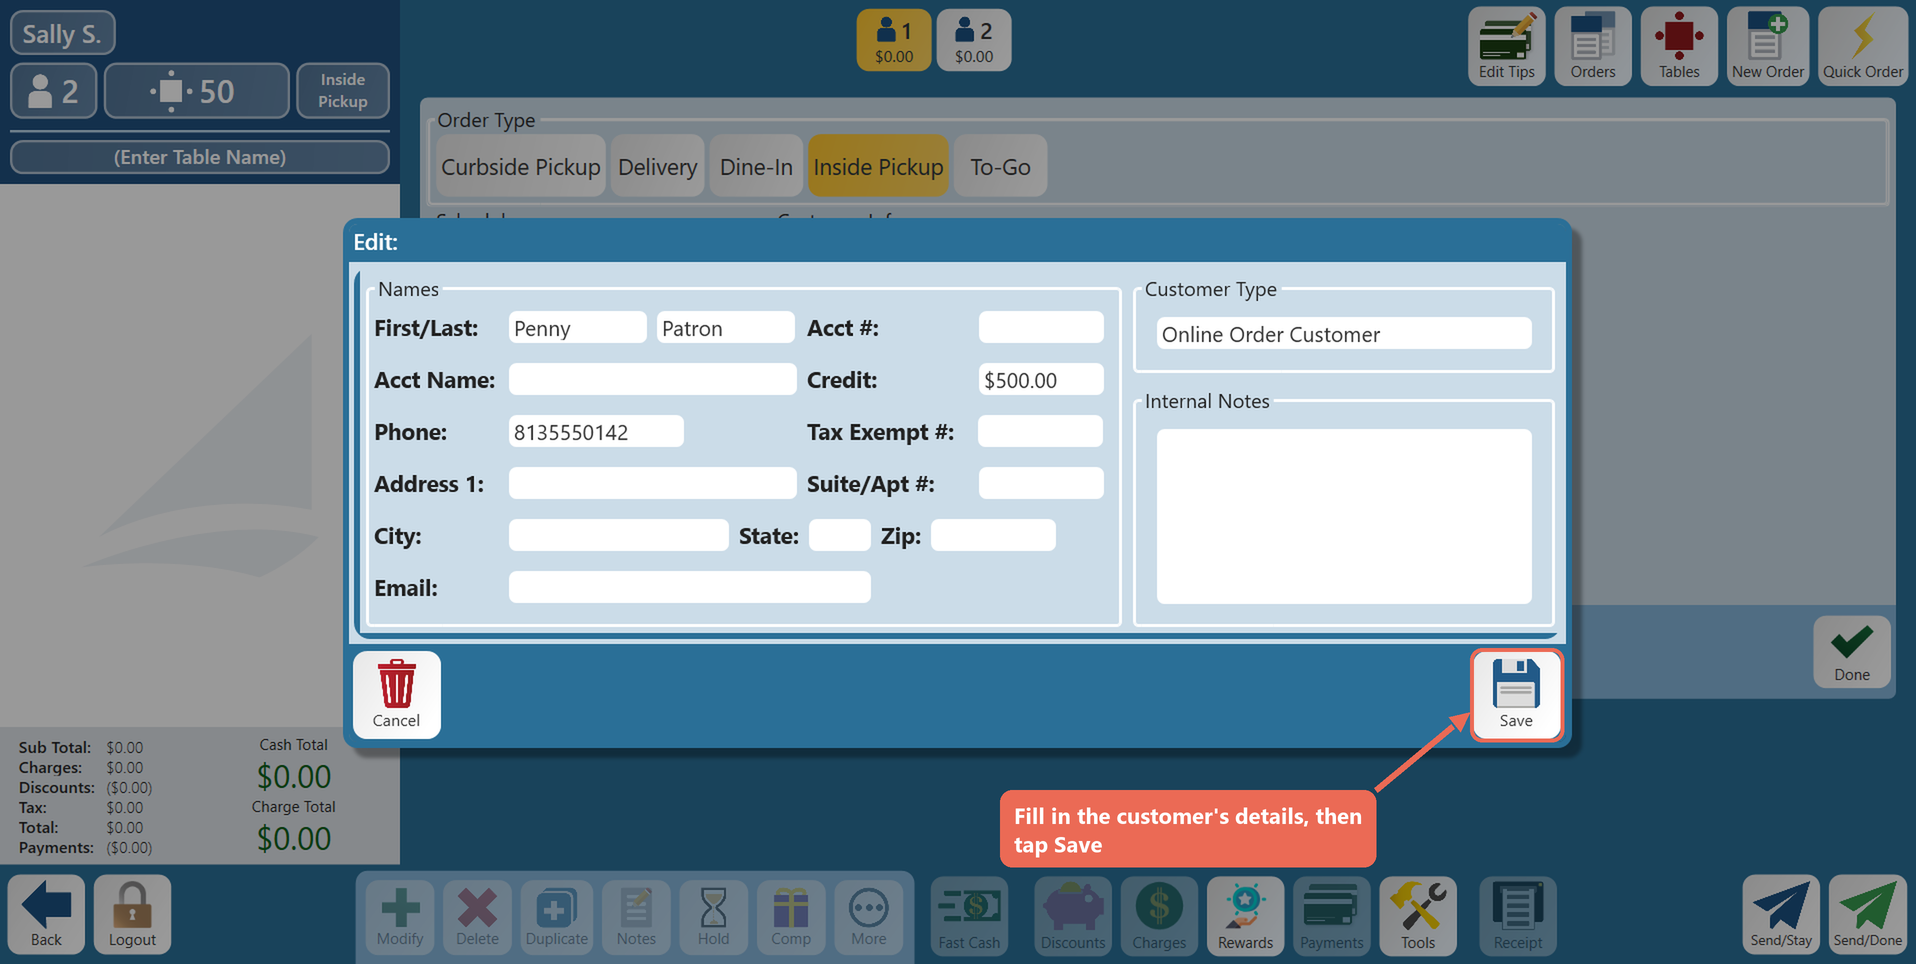Click the Logout padlock icon
1916x964 pixels.
click(x=132, y=914)
